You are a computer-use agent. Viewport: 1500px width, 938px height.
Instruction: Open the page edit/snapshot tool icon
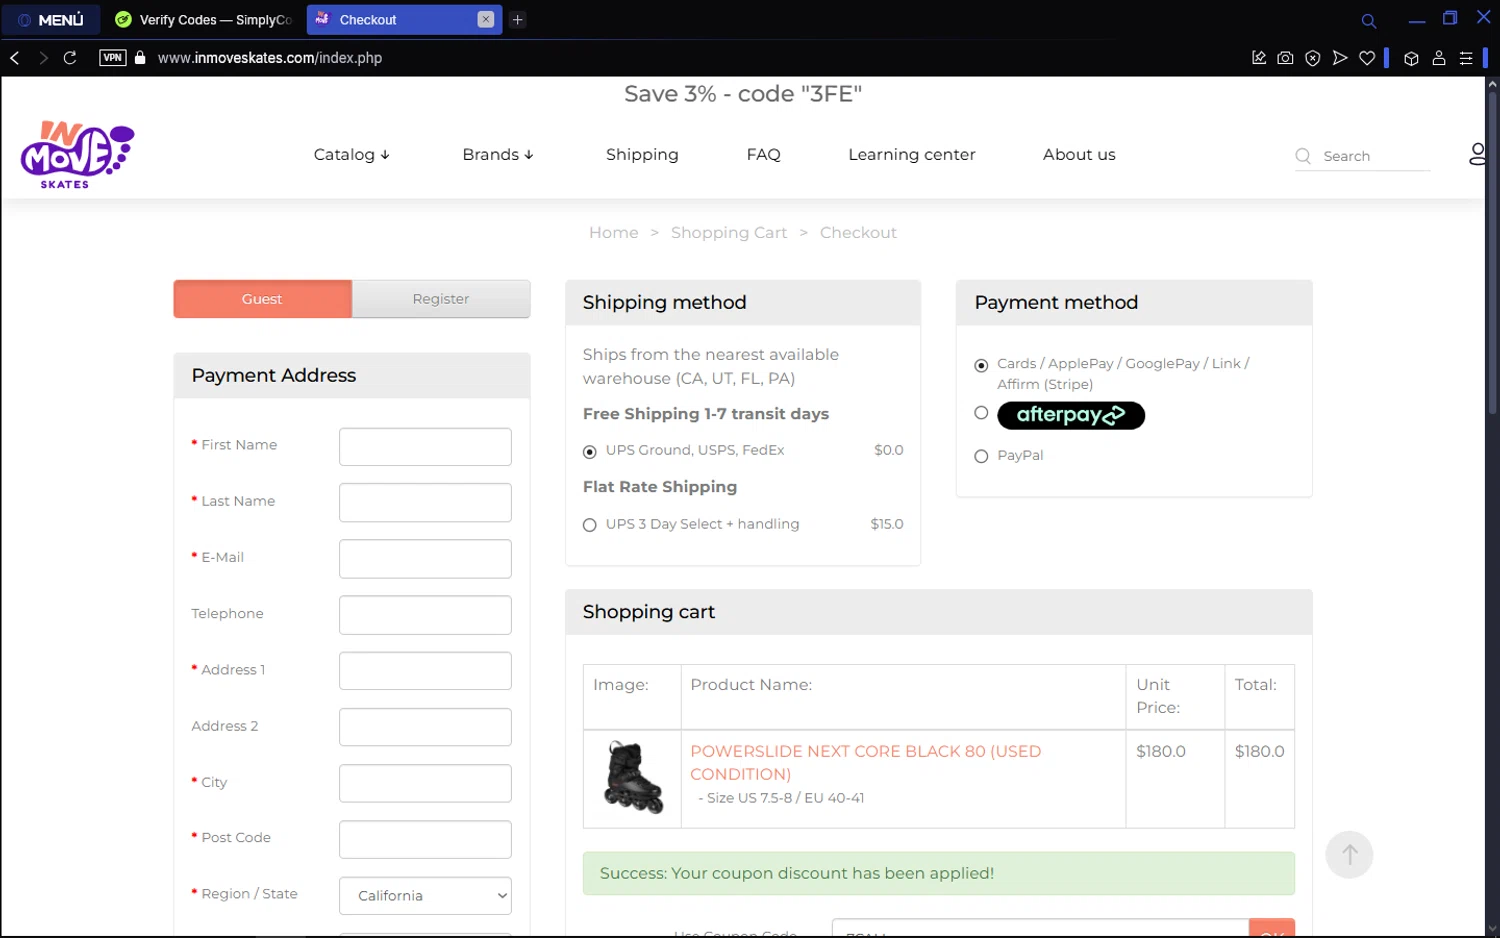pos(1259,58)
